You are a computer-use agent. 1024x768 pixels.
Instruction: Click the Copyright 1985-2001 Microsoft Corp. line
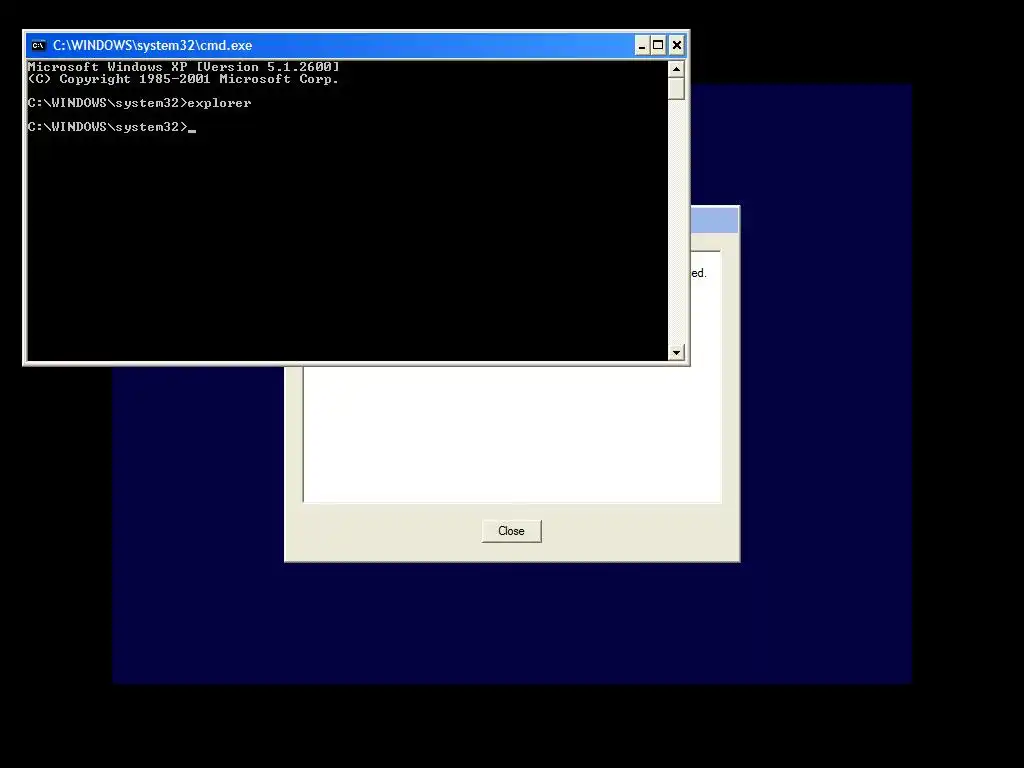184,79
